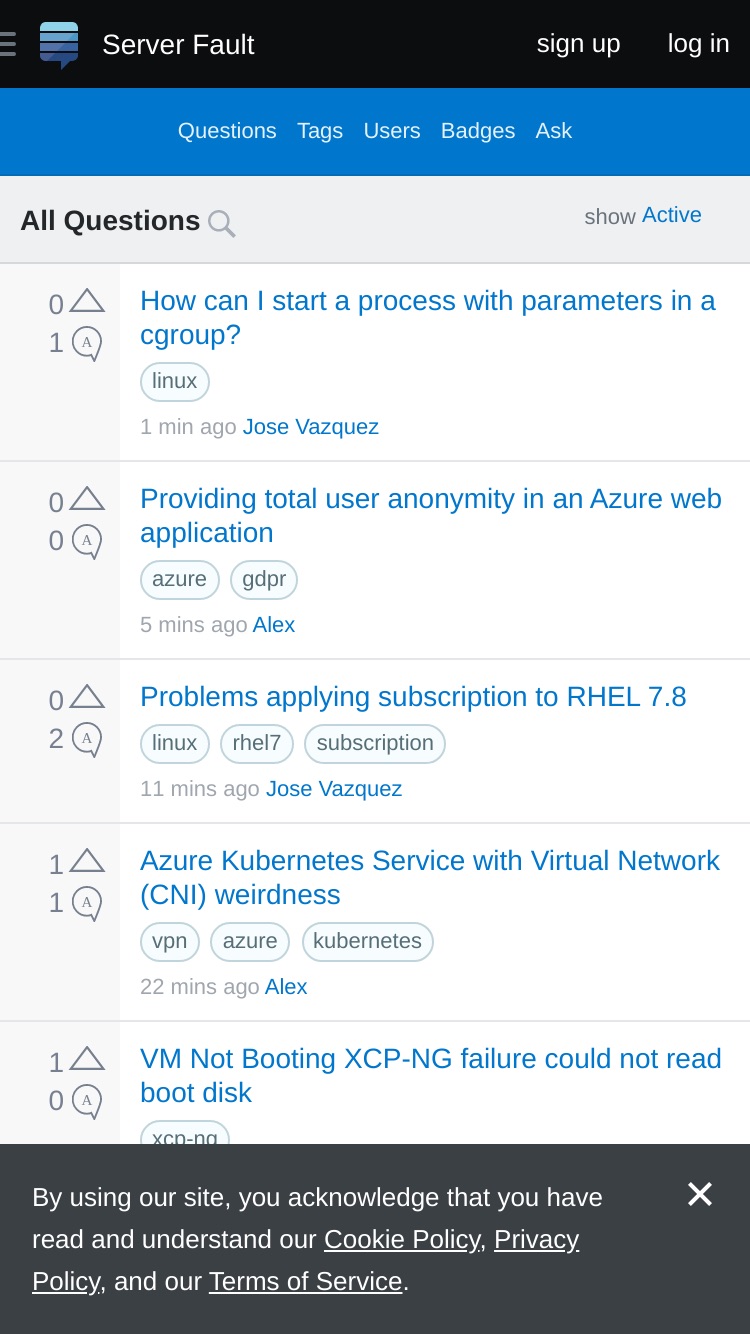Open the VM Not Booting XCP-NG question
The image size is (750, 1334).
[431, 1076]
